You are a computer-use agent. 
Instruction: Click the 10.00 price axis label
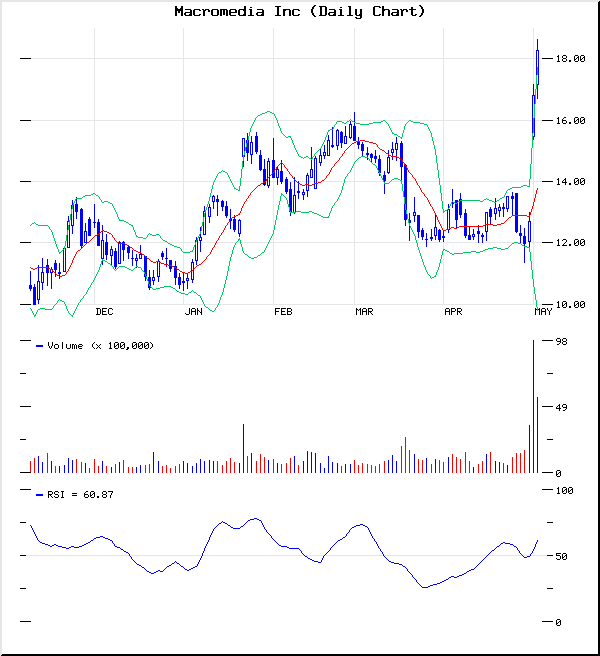[570, 305]
